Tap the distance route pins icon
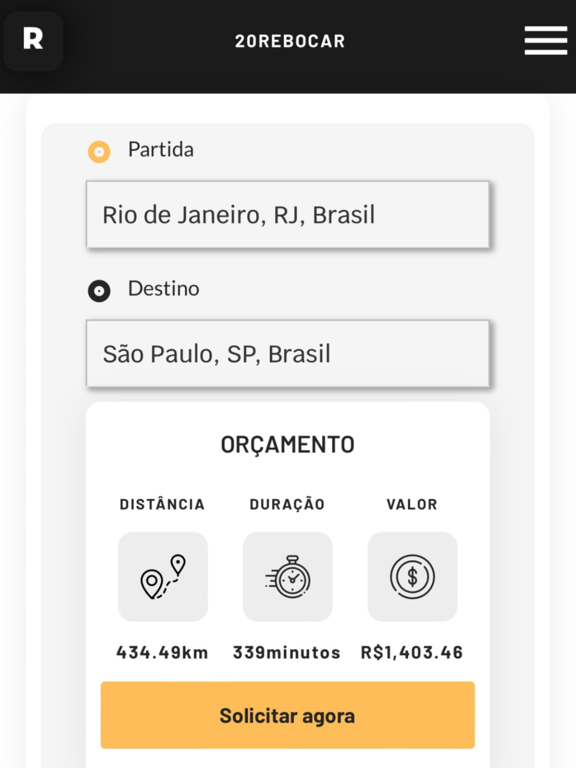 tap(163, 576)
